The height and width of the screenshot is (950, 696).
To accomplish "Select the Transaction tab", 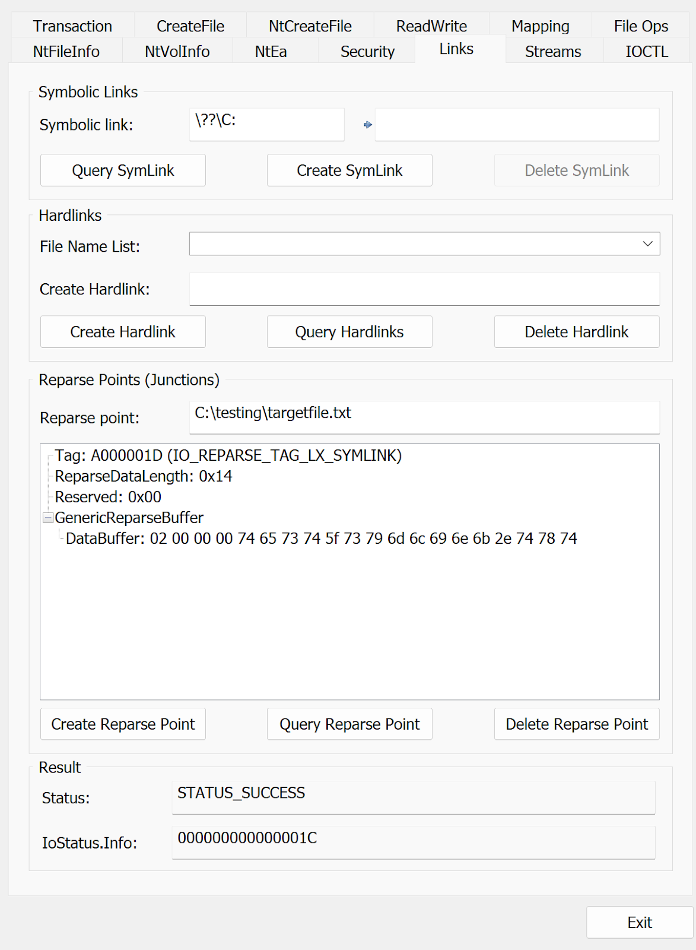I will 72,26.
